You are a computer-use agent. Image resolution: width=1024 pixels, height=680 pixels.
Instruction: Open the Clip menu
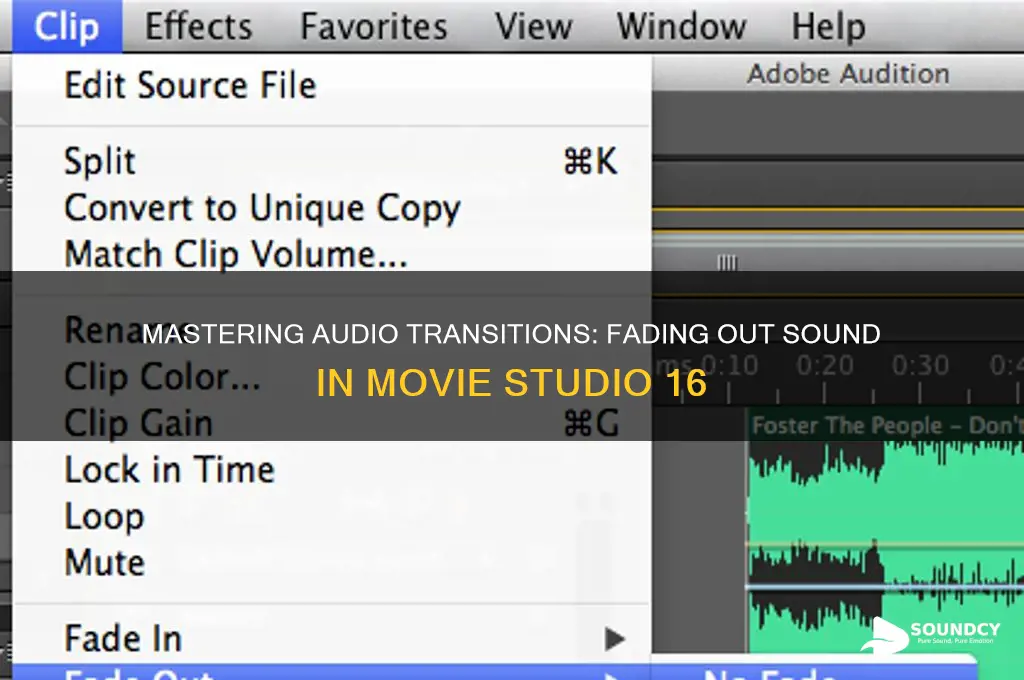[67, 27]
